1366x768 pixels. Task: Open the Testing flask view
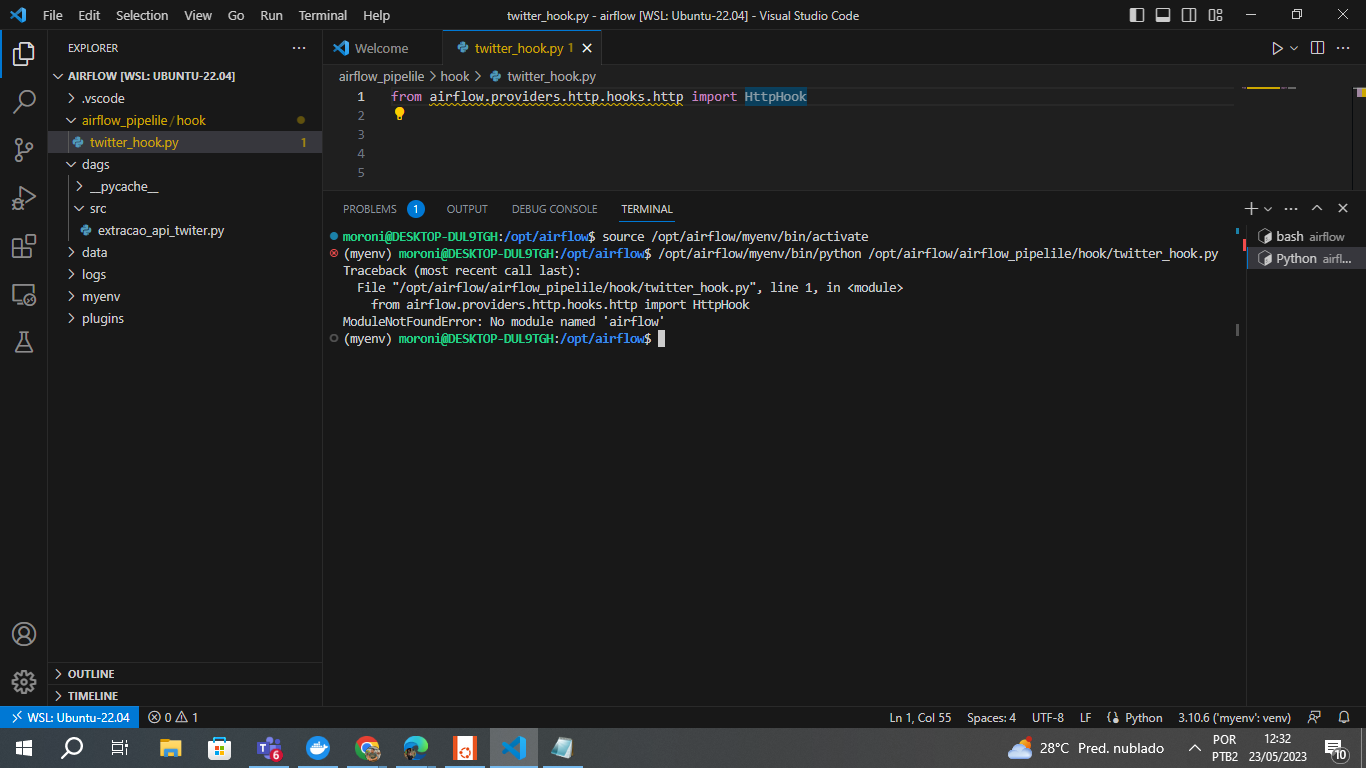click(24, 342)
